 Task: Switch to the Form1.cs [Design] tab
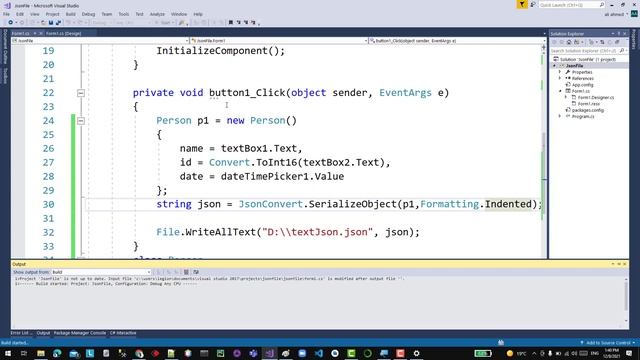[x=63, y=33]
